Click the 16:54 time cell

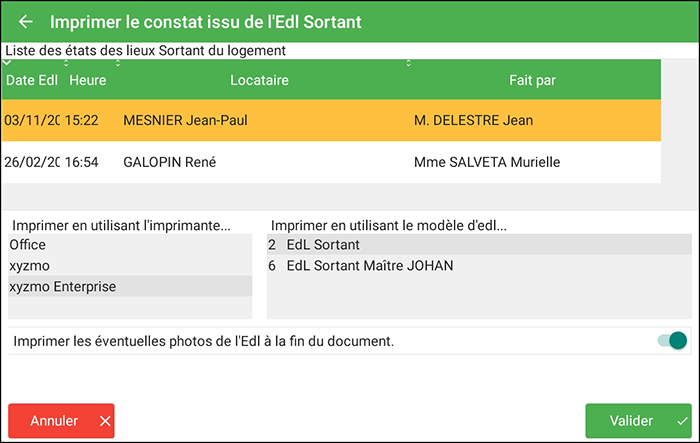coord(82,162)
